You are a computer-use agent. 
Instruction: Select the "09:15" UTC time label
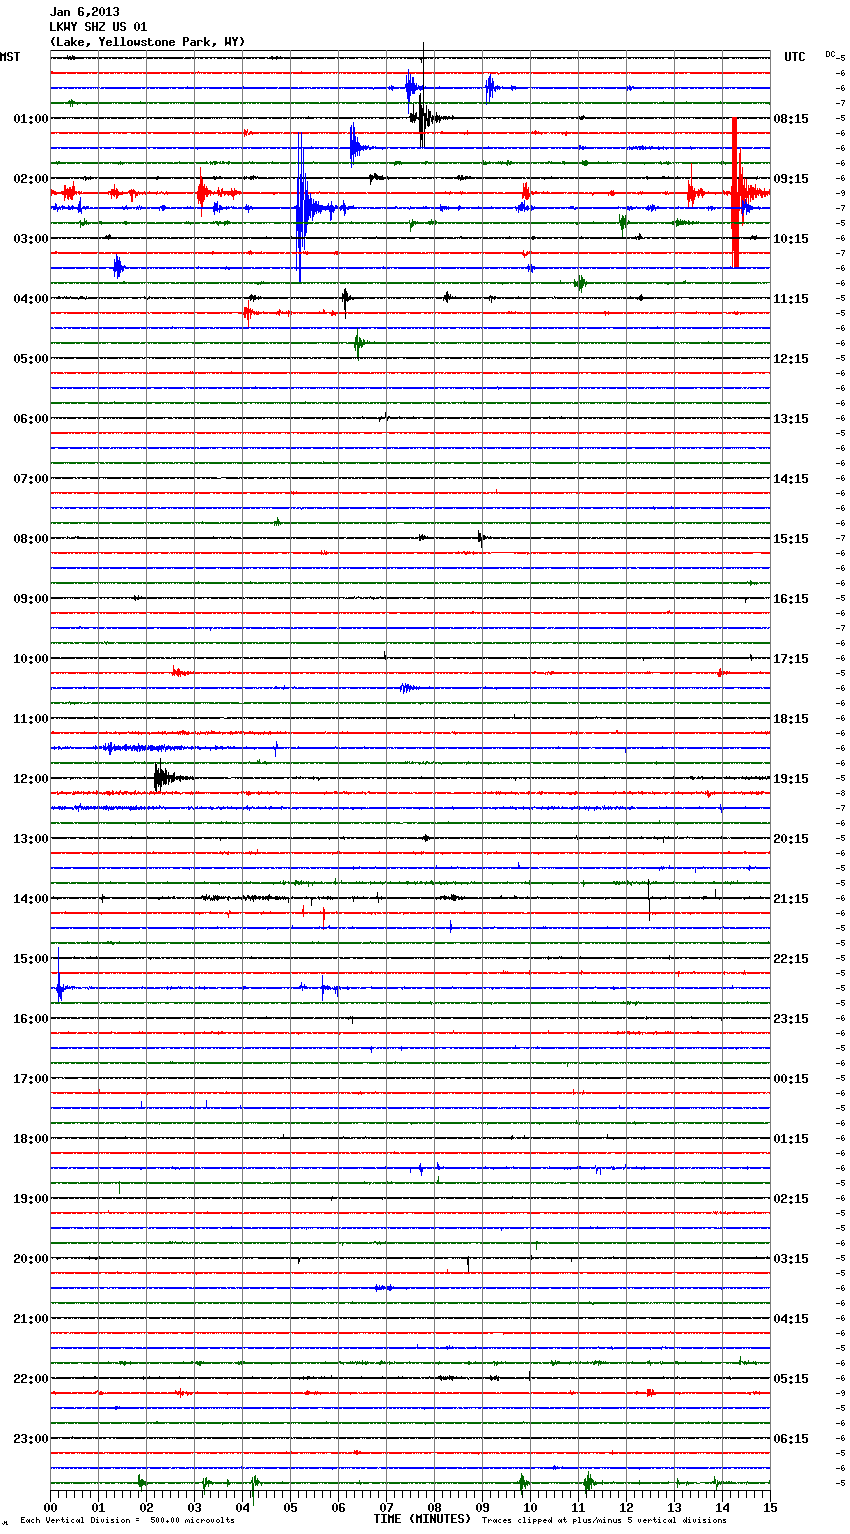pyautogui.click(x=791, y=178)
